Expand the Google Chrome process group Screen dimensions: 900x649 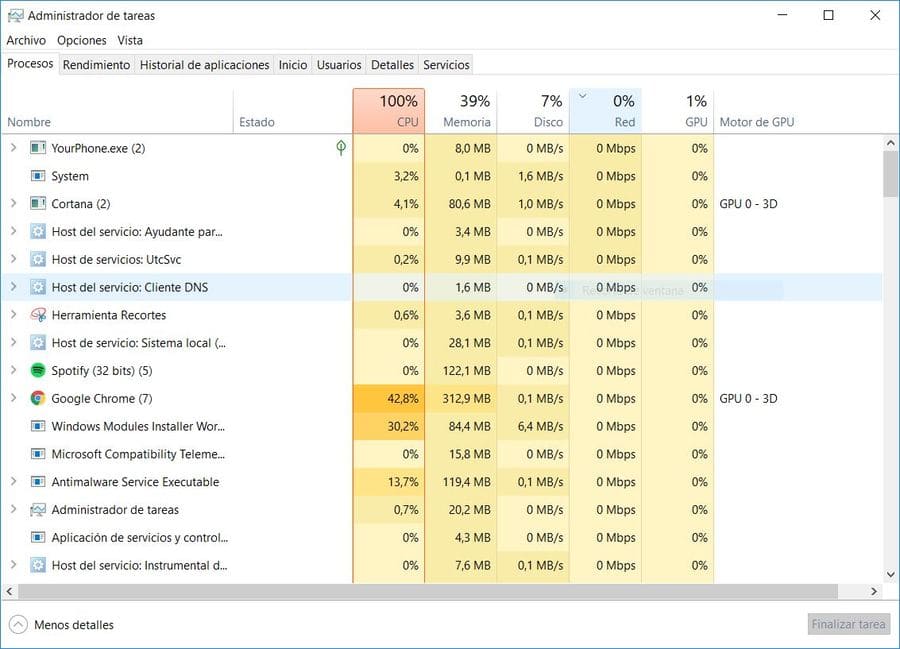[13, 399]
